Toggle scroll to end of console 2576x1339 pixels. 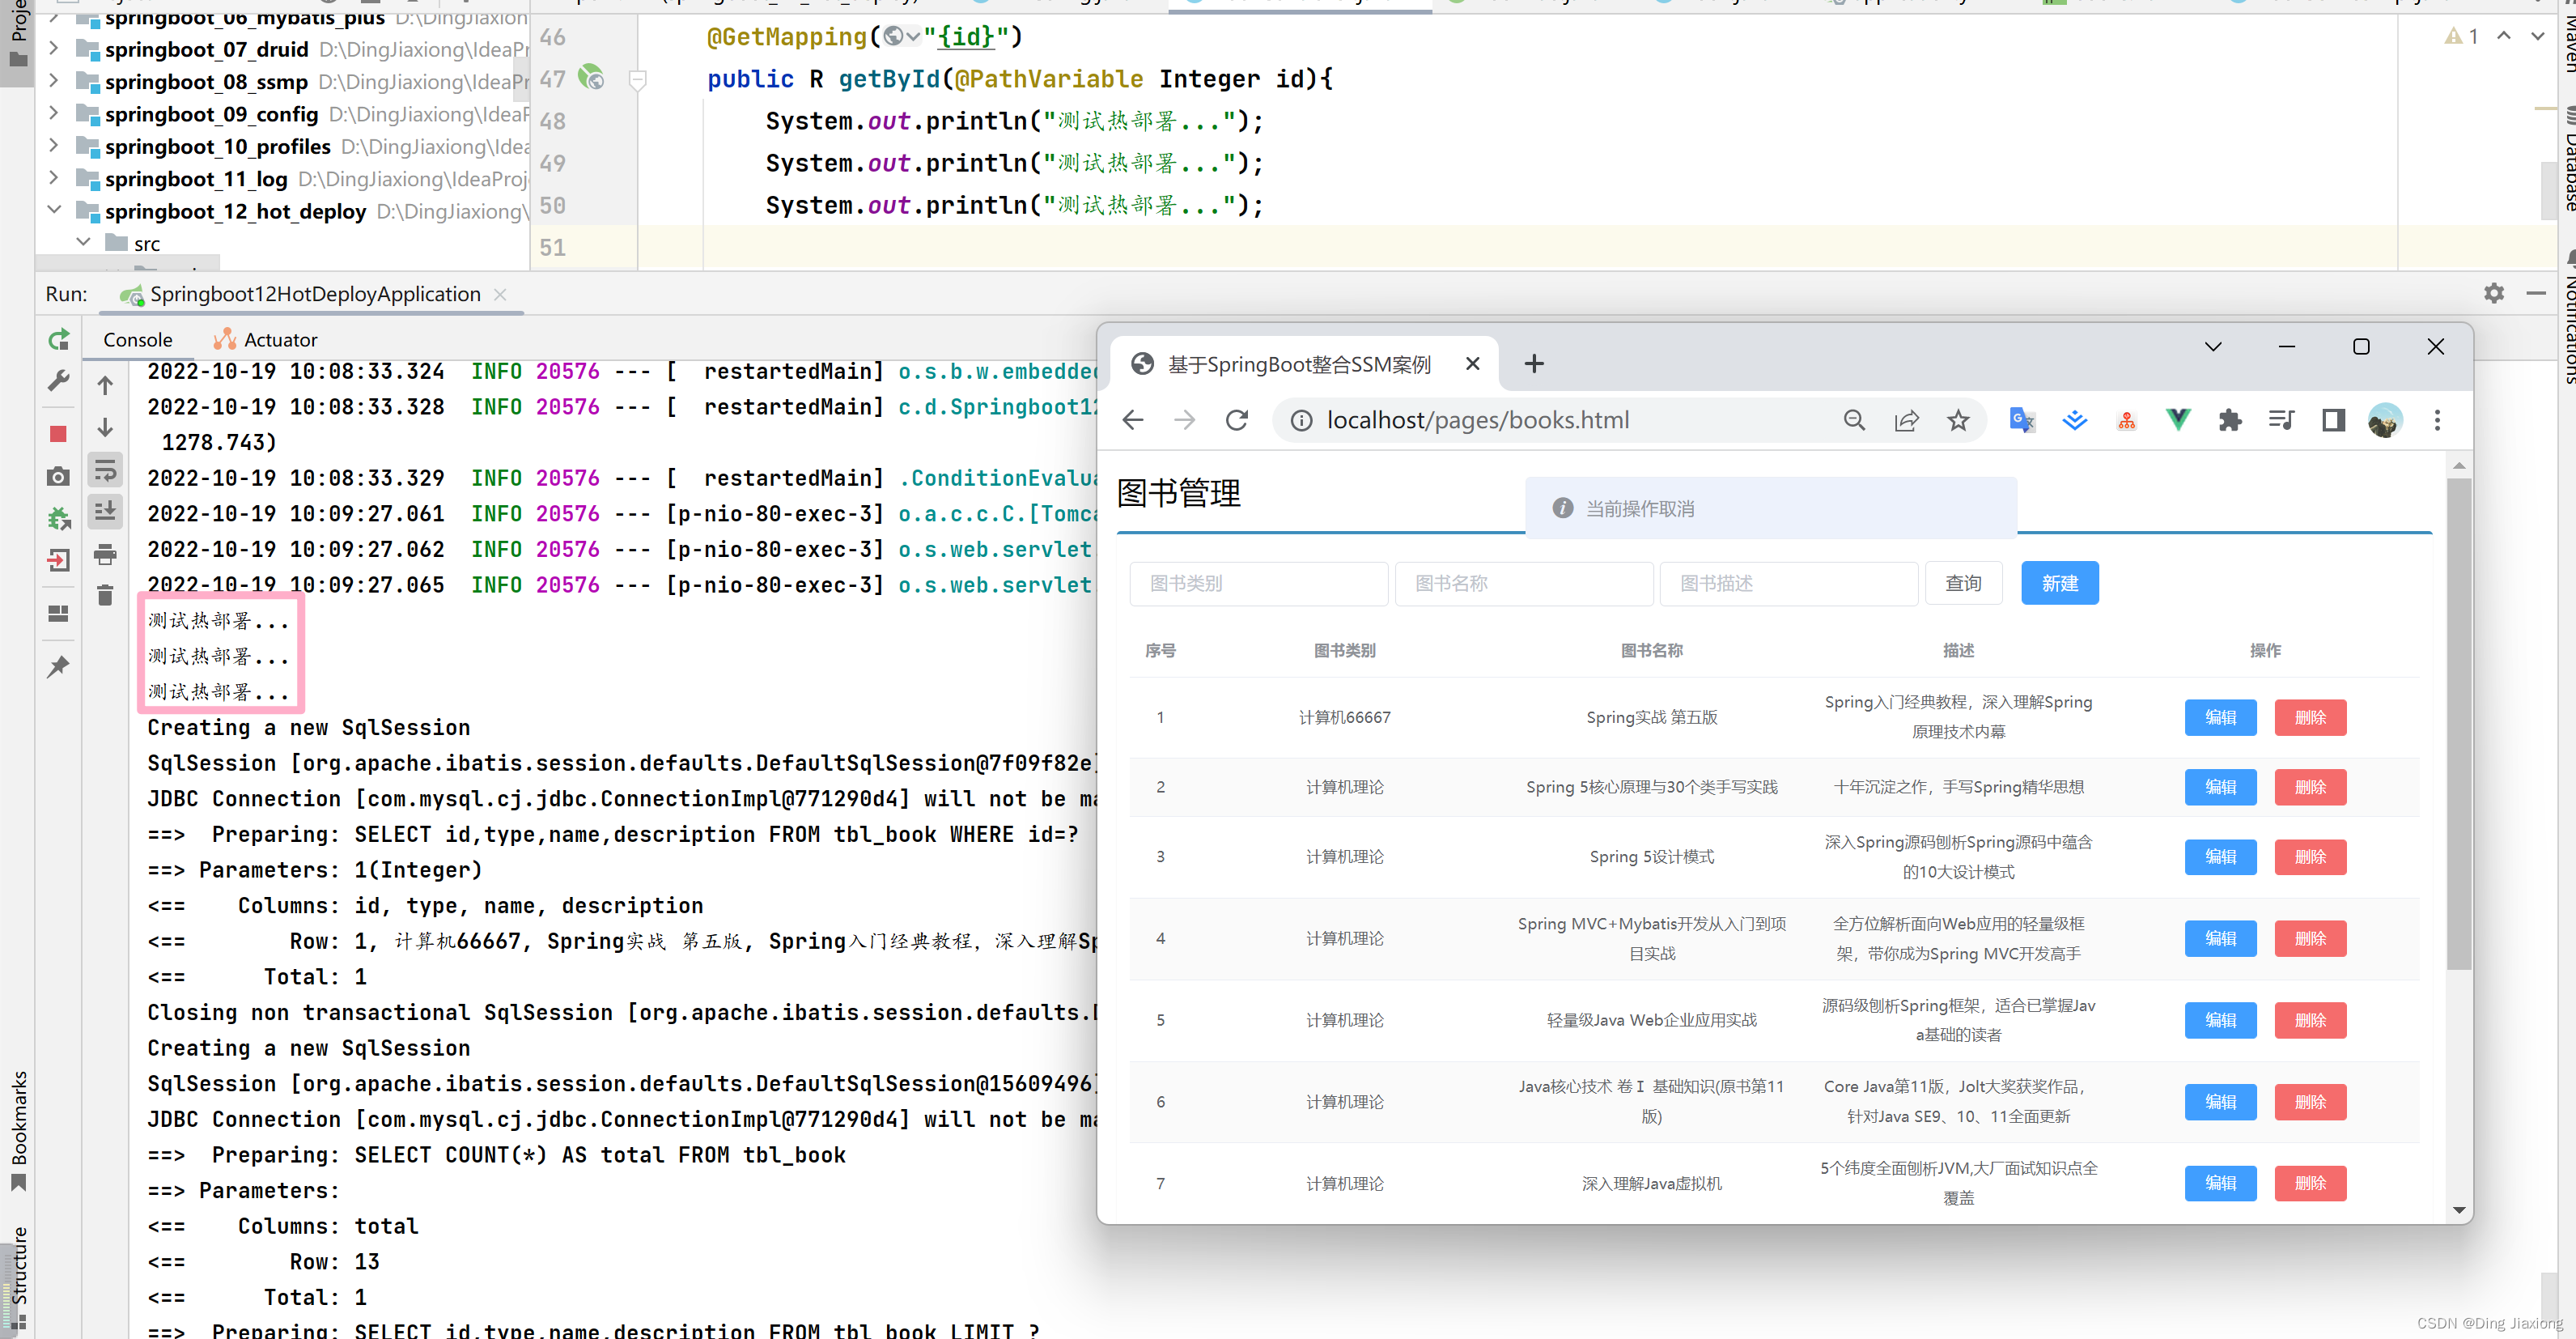(105, 512)
